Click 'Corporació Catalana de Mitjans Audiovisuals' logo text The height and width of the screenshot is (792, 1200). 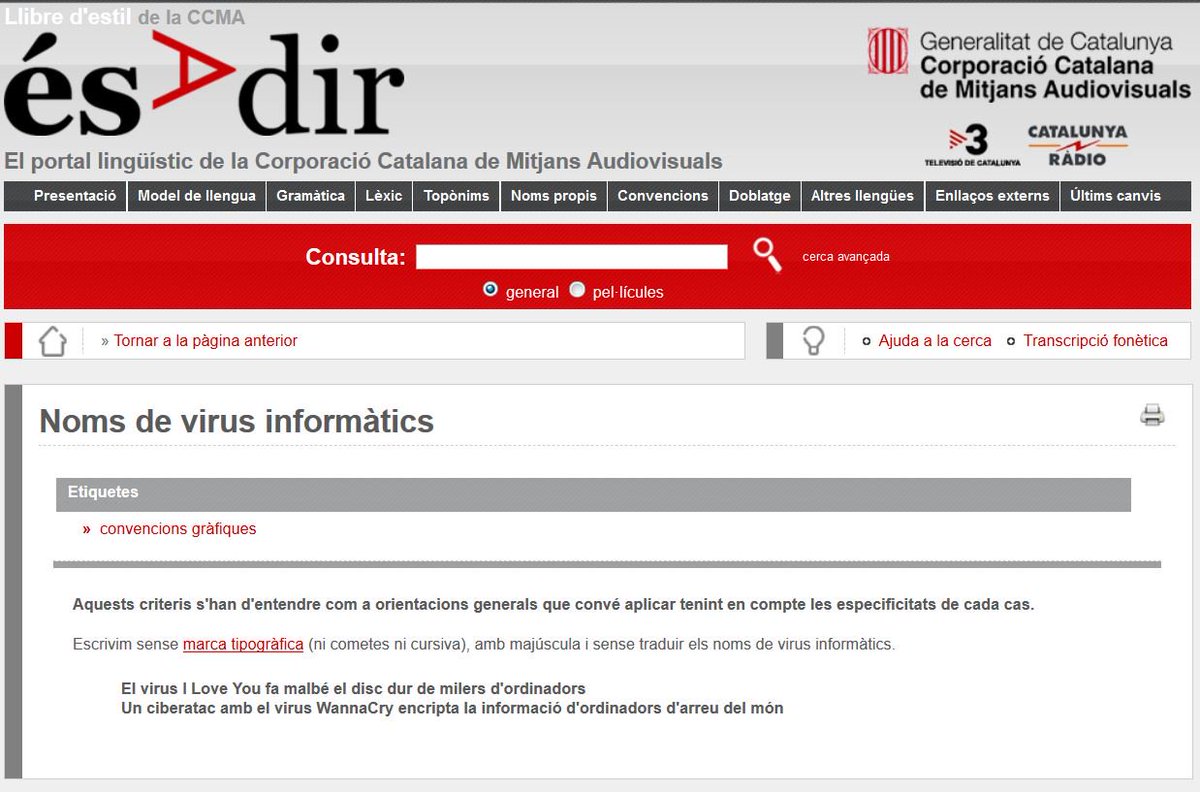tap(1055, 78)
